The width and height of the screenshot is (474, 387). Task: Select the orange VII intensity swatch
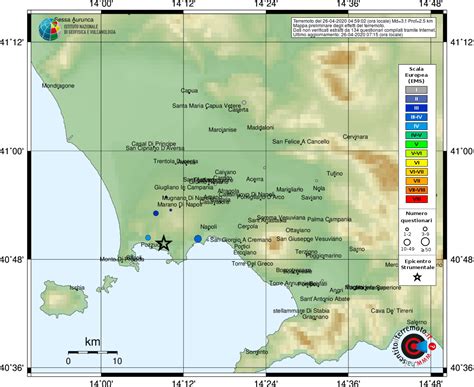click(416, 181)
